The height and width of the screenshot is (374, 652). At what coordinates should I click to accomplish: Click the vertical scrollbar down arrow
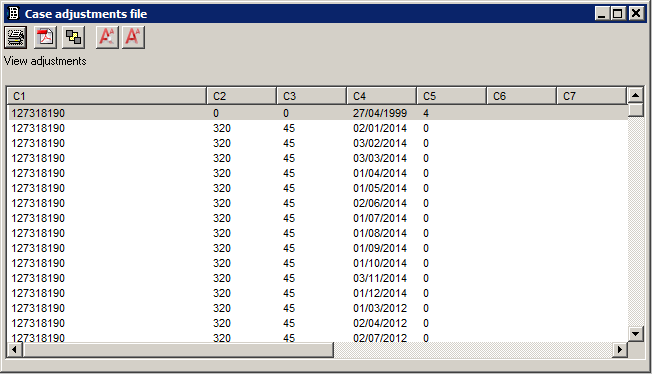click(635, 334)
